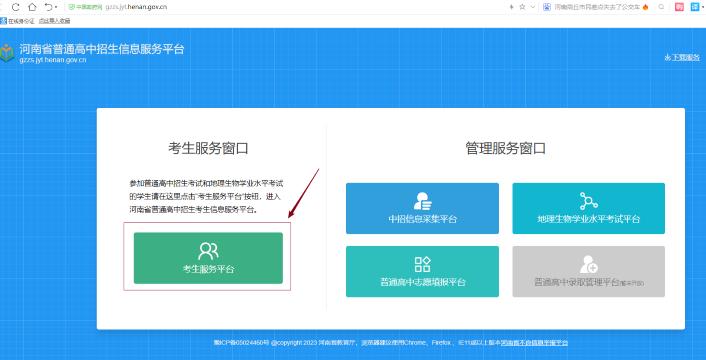Open the first bookmark bar item with blue icon

(17, 21)
